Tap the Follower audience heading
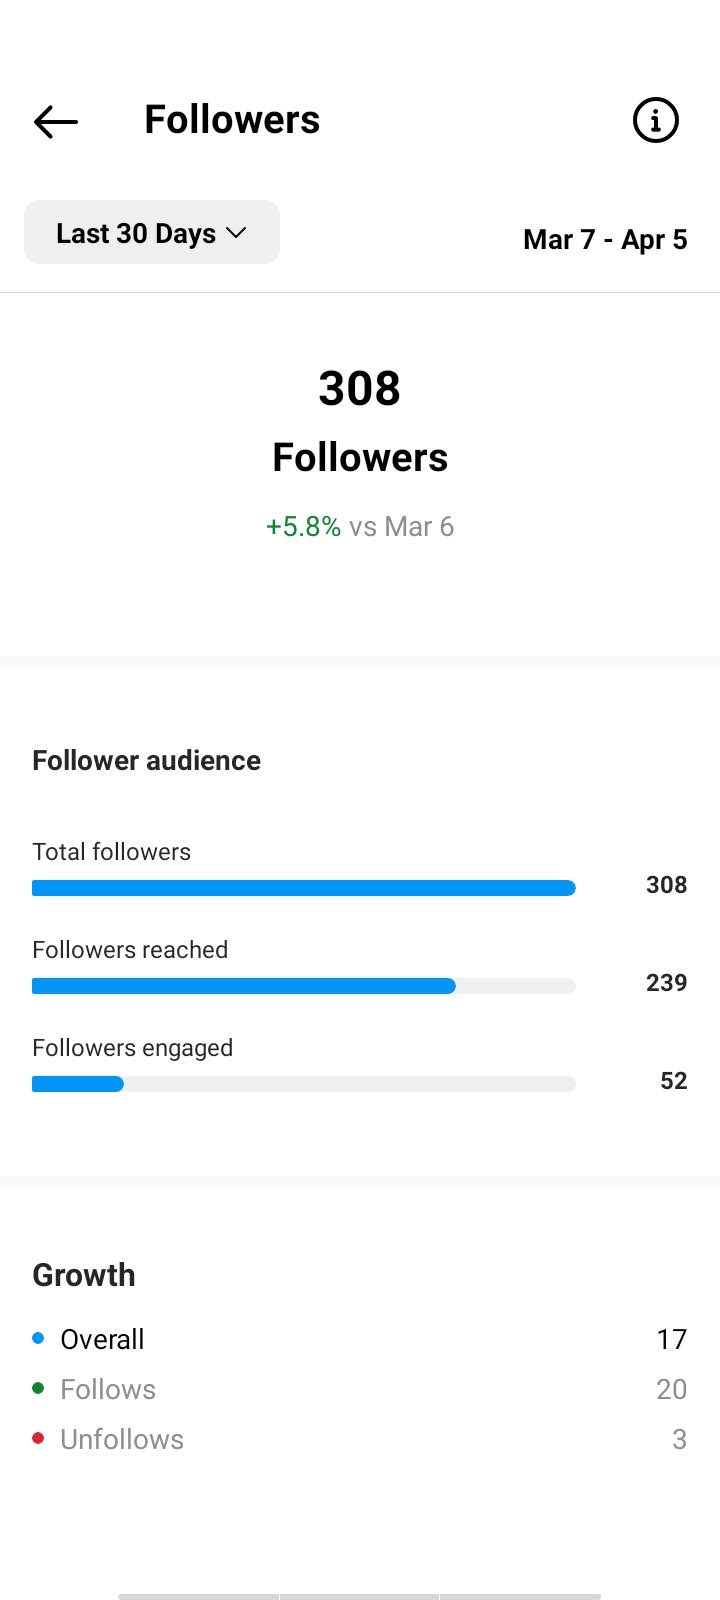 click(147, 761)
